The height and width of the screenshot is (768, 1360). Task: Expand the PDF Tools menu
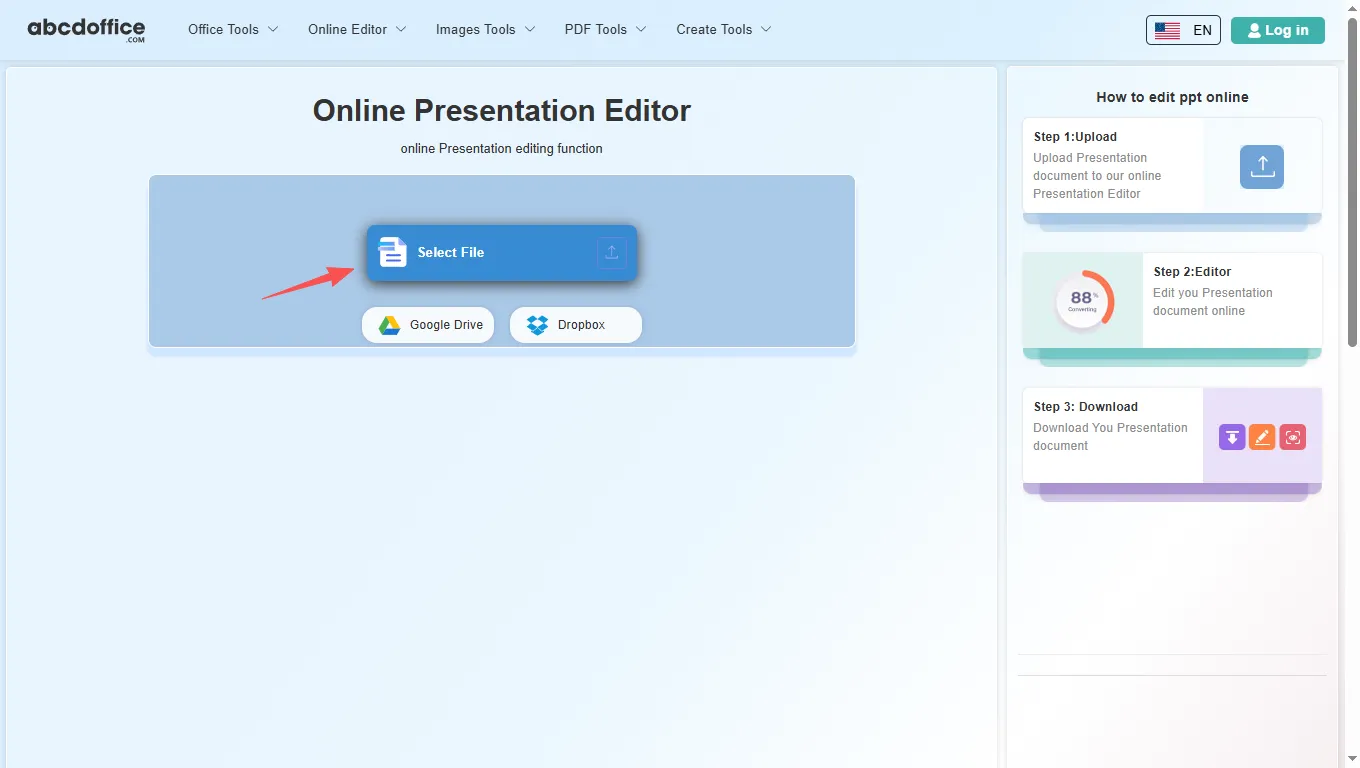click(x=605, y=30)
